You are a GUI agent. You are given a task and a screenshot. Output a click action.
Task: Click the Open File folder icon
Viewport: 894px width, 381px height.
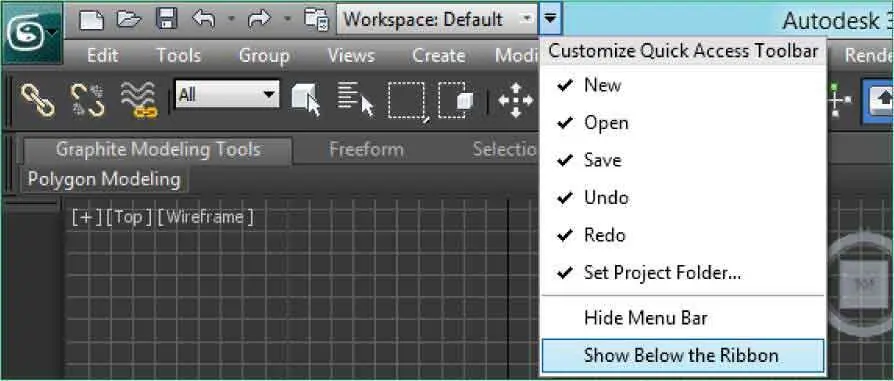[x=128, y=20]
